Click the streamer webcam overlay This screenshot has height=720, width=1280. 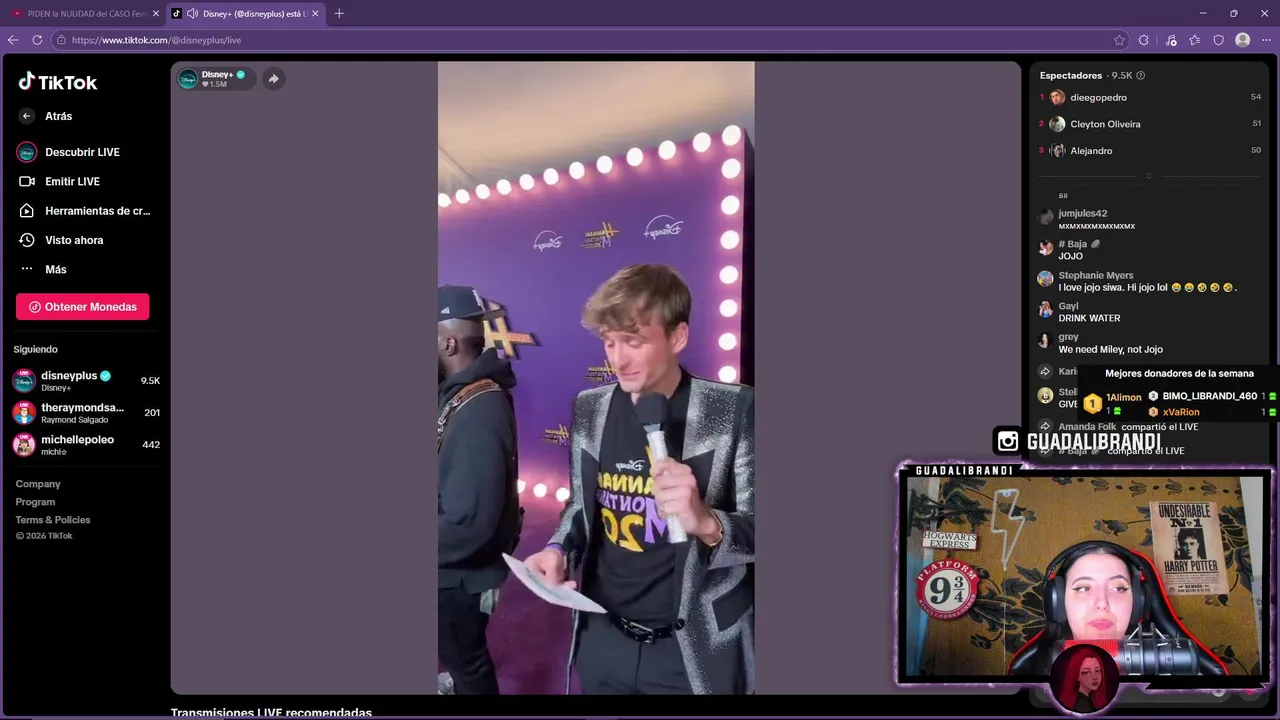tap(1085, 577)
